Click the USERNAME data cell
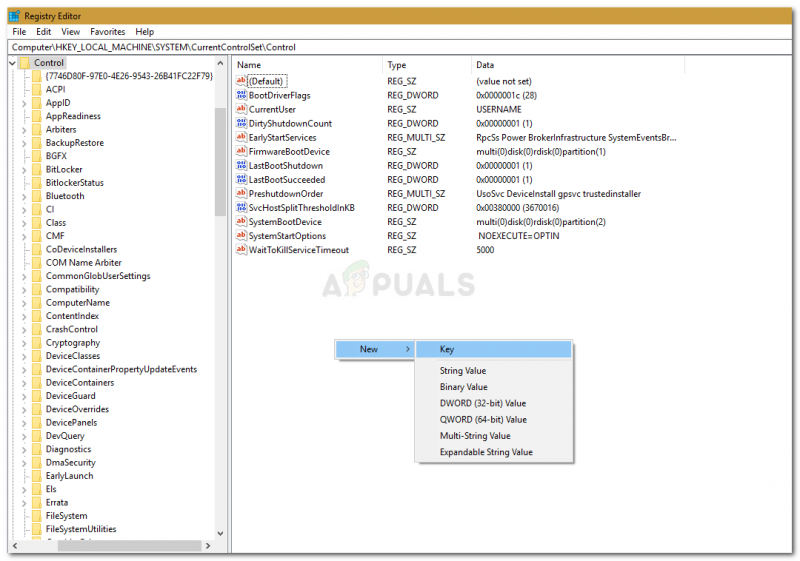 [498, 109]
